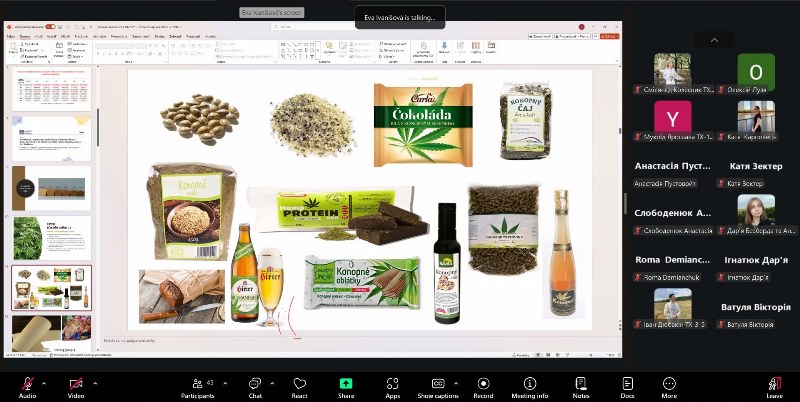Viewport: 800px width, 402px height.
Task: Select the Hirter beer bottle image
Action: pyautogui.click(x=244, y=273)
